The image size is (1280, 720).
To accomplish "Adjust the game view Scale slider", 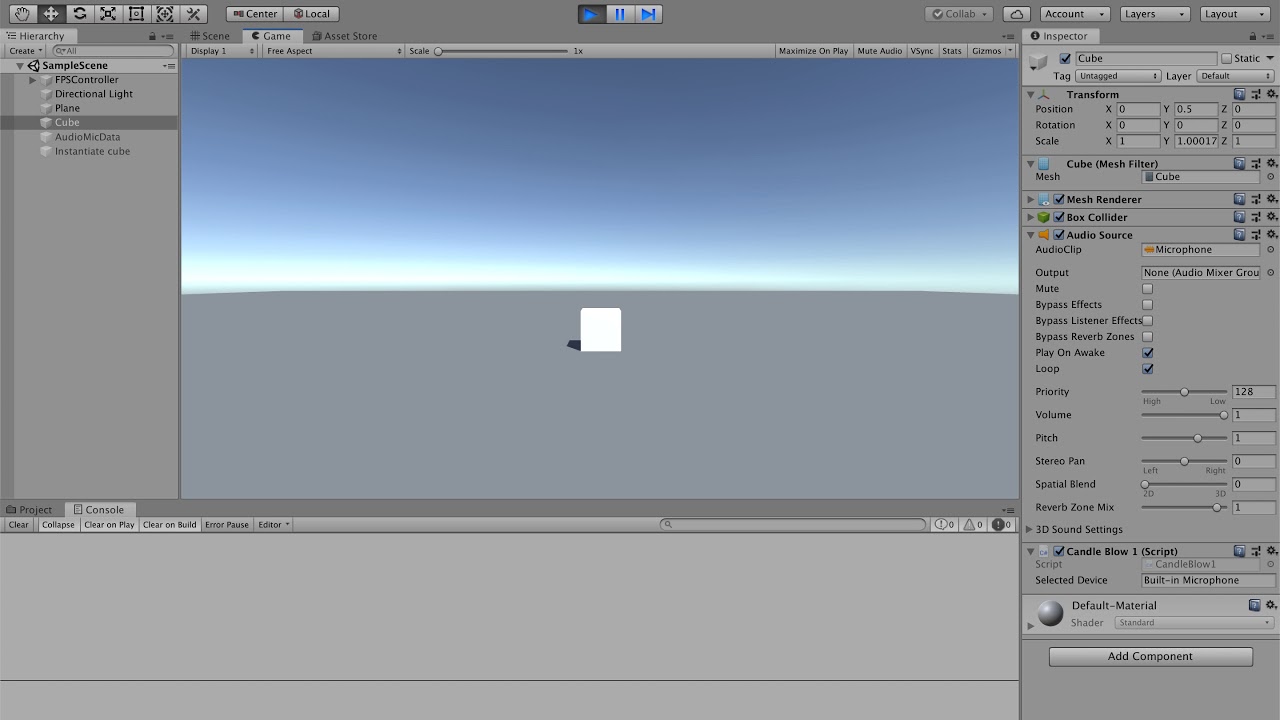I will 502,51.
